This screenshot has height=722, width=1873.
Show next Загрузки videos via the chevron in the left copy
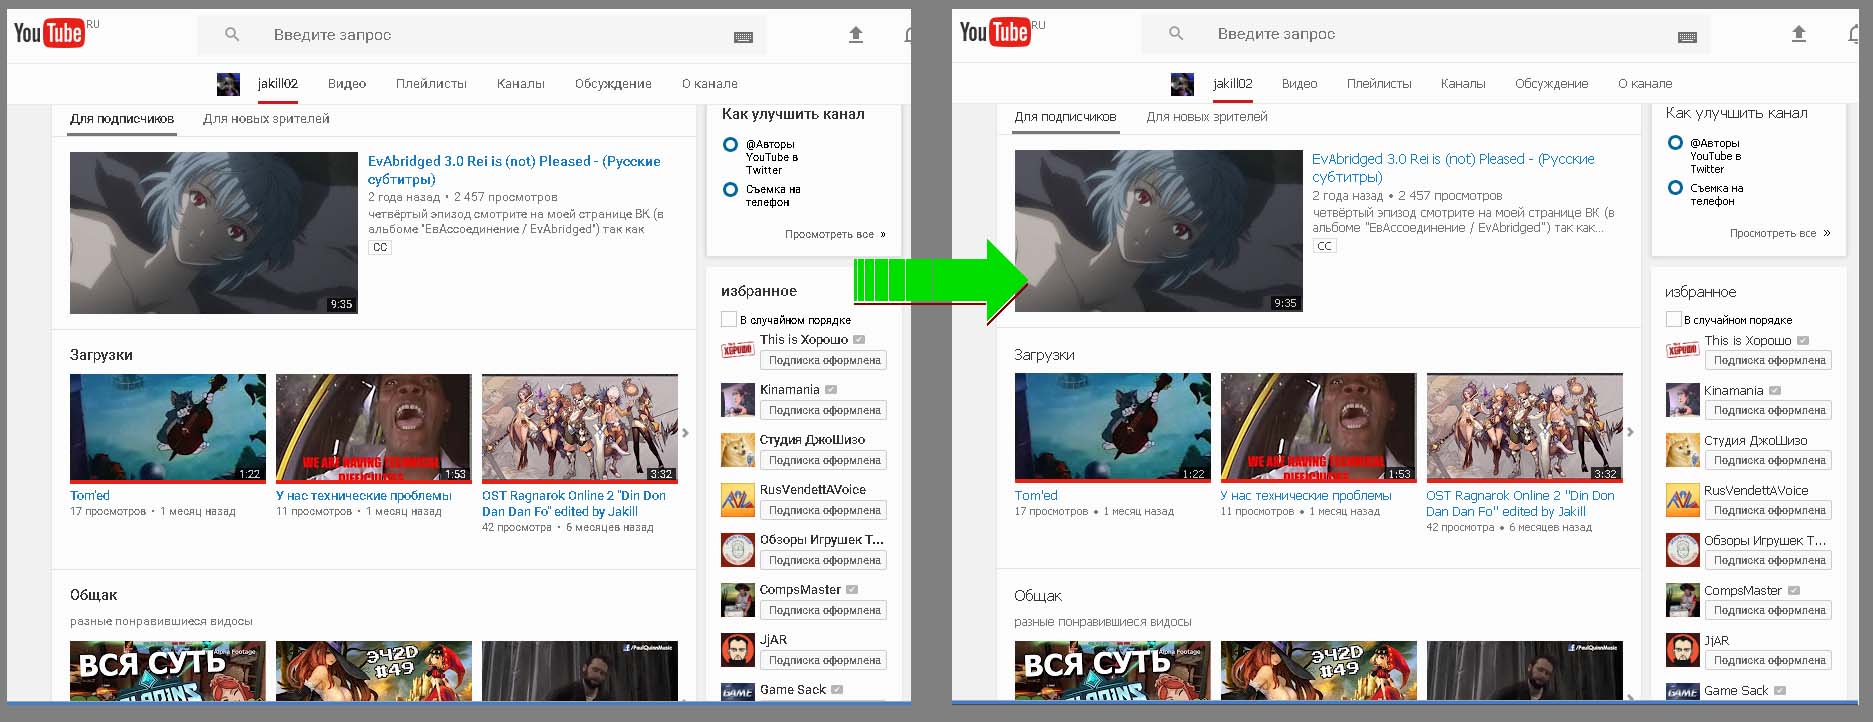pos(686,433)
